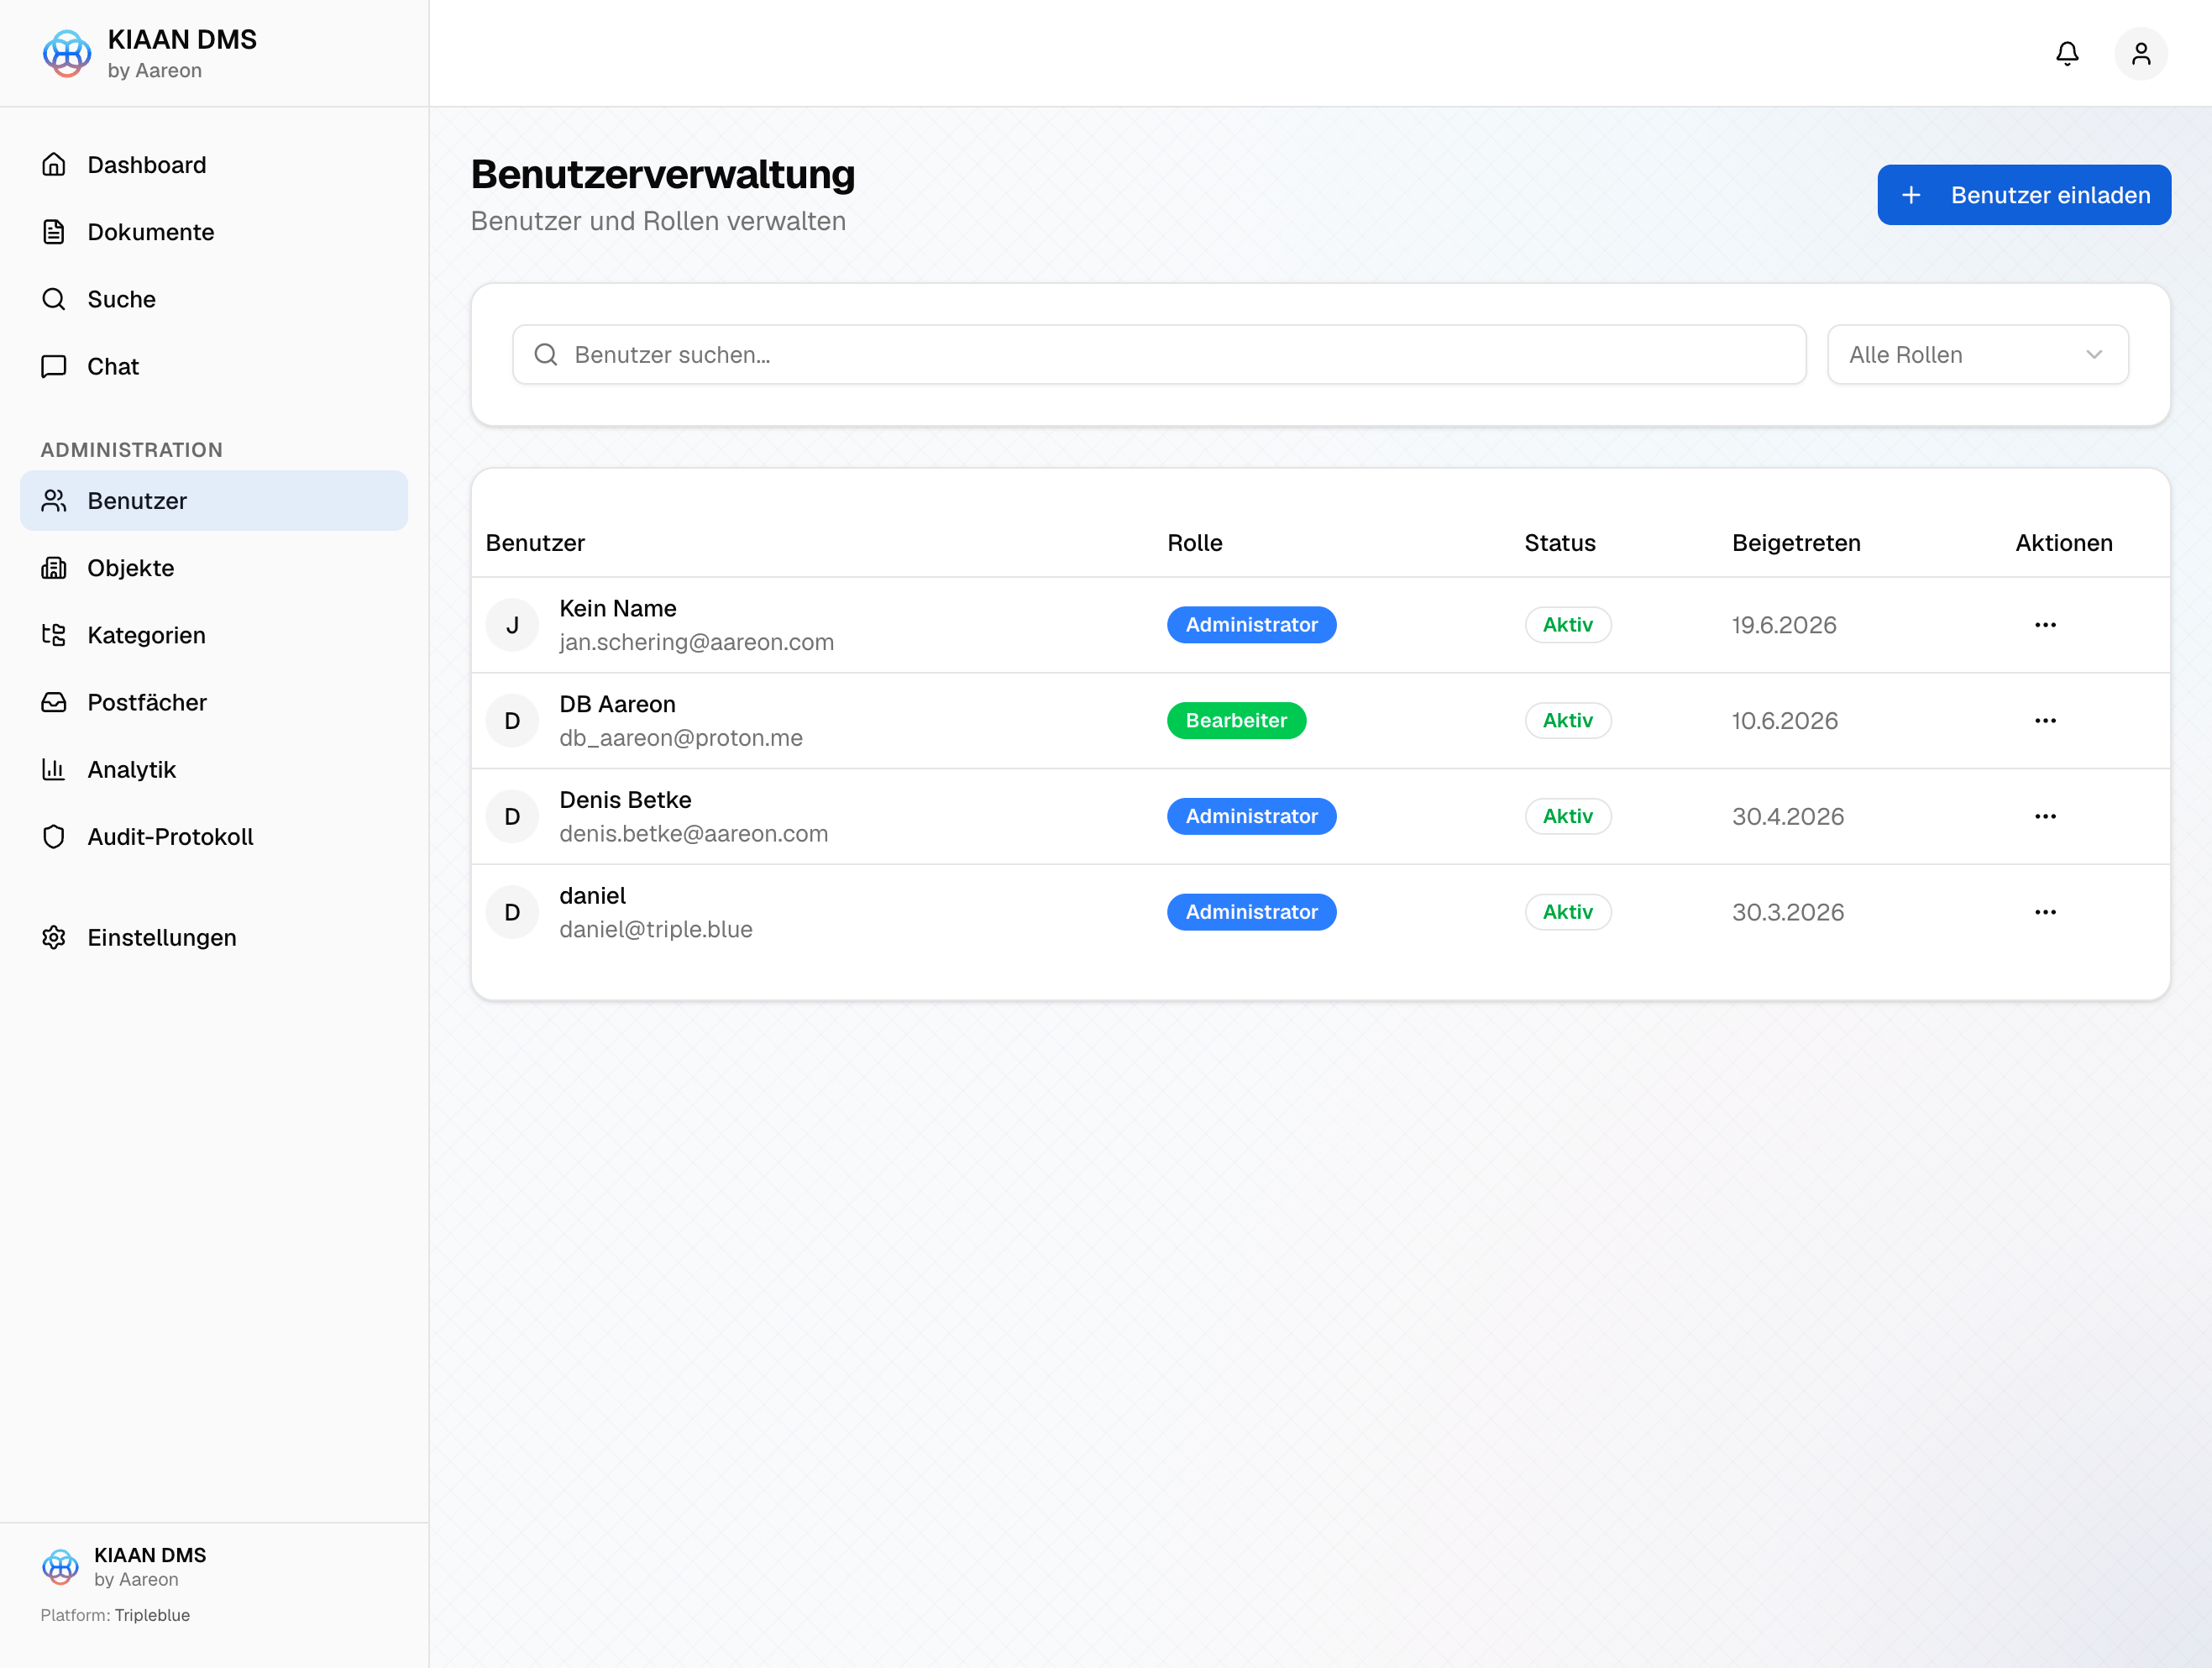Open Postfächer in administration
The image size is (2212, 1668).
click(214, 702)
